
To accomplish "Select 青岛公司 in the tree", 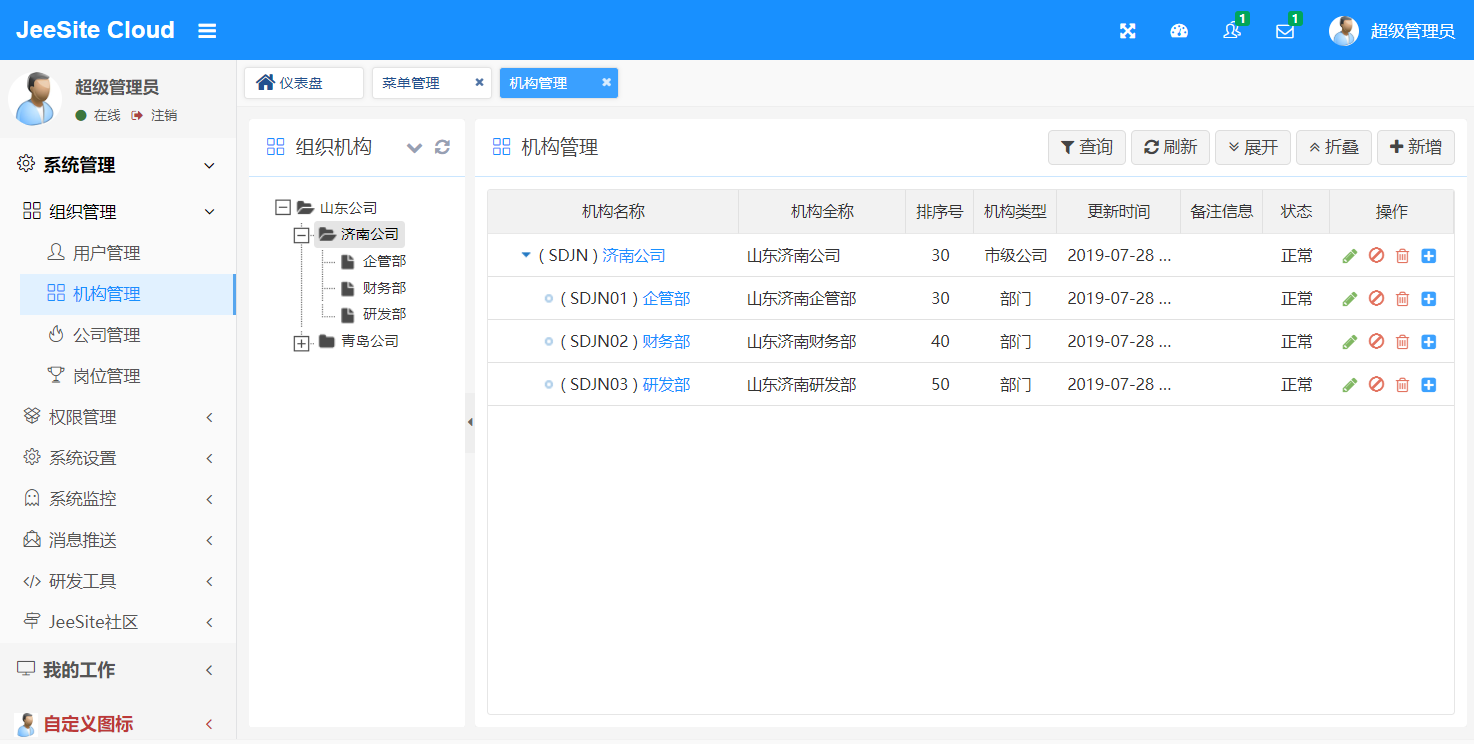I will click(x=369, y=341).
